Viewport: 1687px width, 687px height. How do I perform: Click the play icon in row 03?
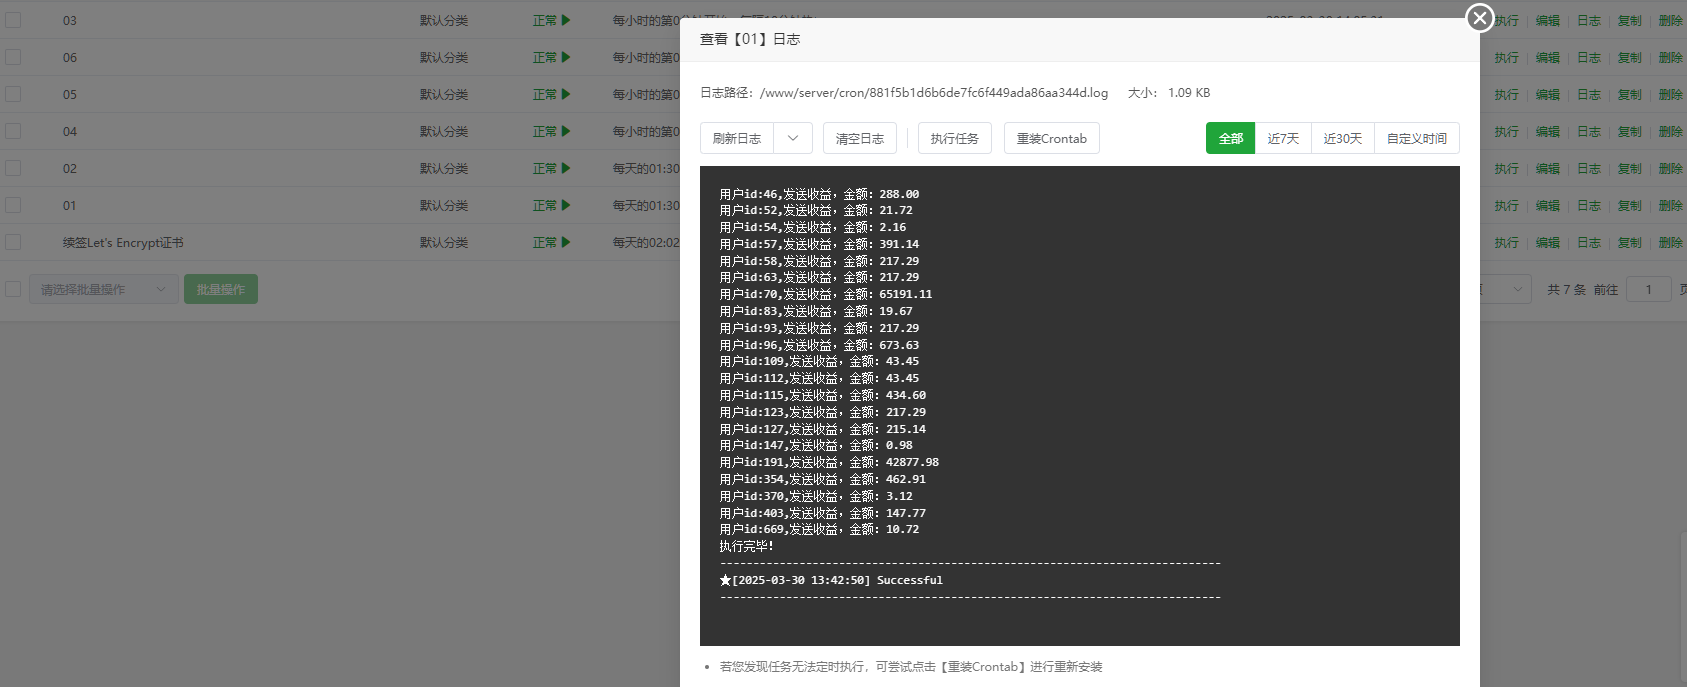(566, 20)
